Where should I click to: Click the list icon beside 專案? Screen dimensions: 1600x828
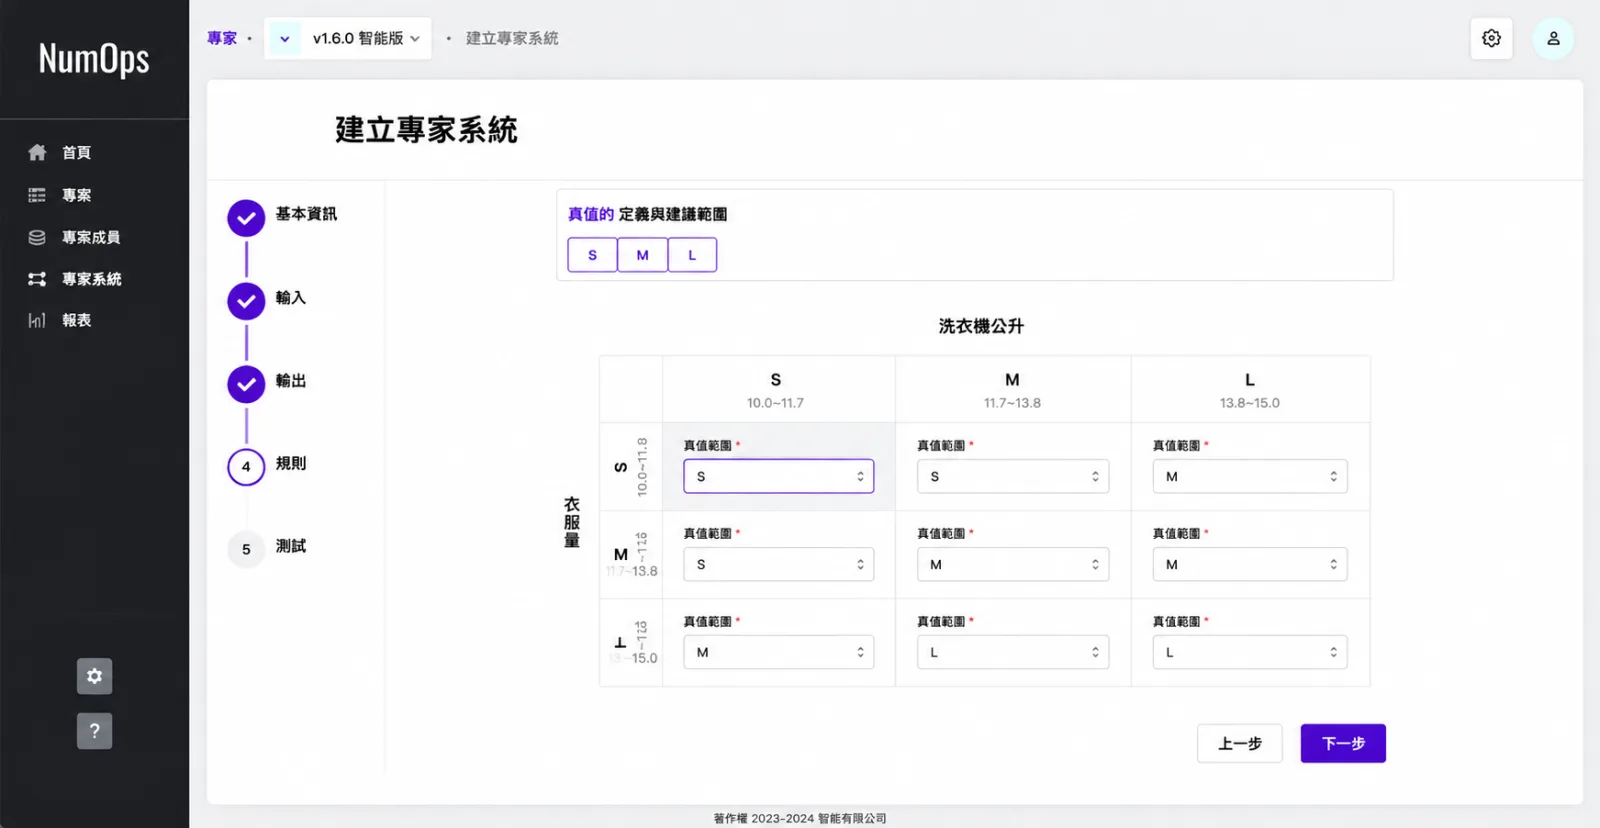click(37, 195)
